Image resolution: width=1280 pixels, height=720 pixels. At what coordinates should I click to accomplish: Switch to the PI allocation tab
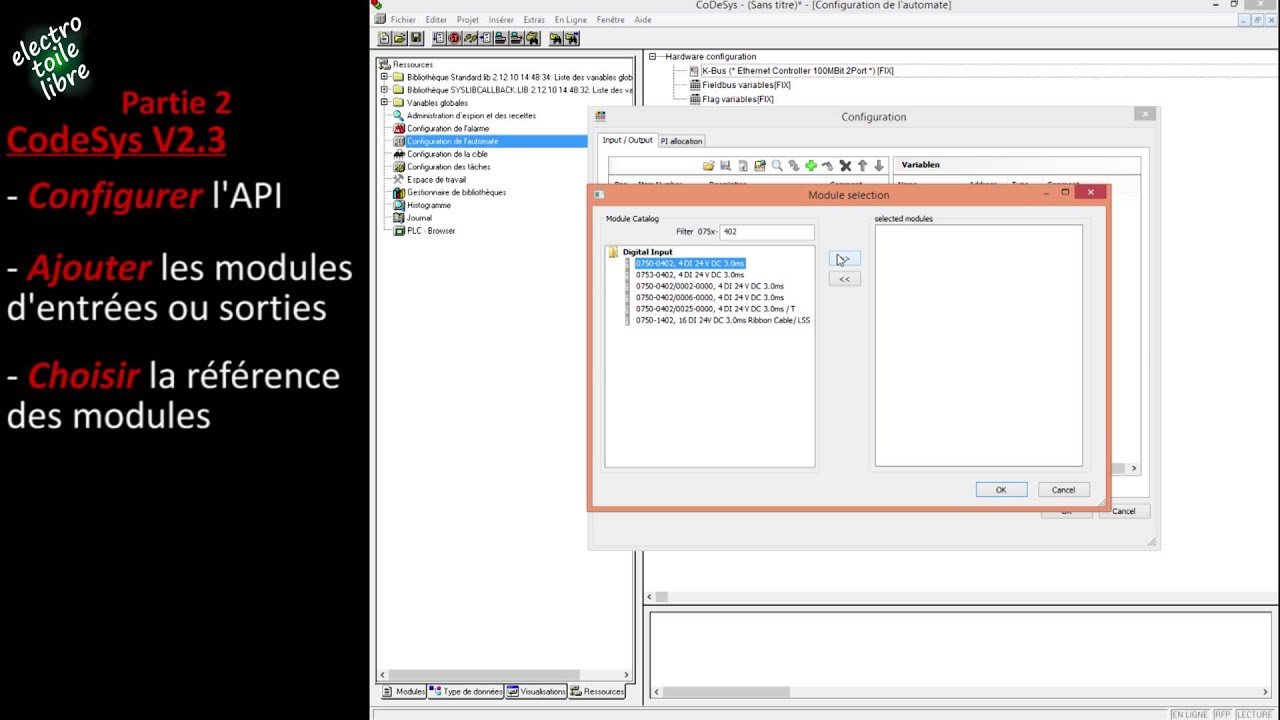tap(682, 141)
